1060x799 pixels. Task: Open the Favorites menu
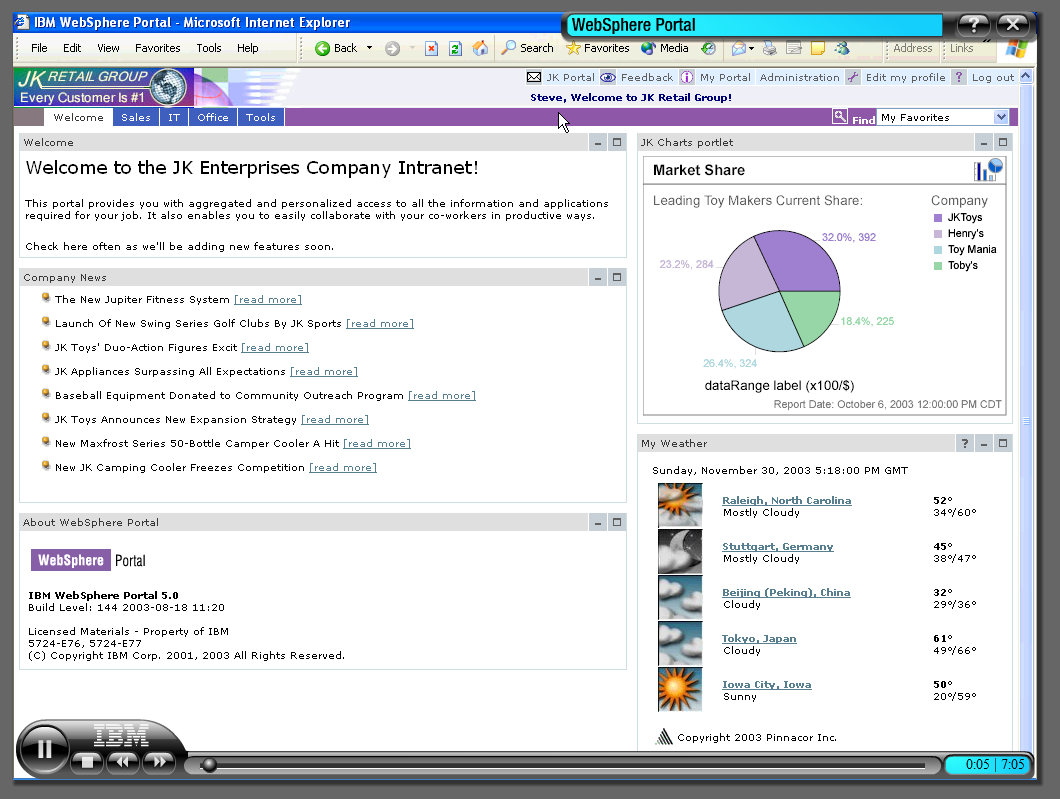(x=157, y=47)
